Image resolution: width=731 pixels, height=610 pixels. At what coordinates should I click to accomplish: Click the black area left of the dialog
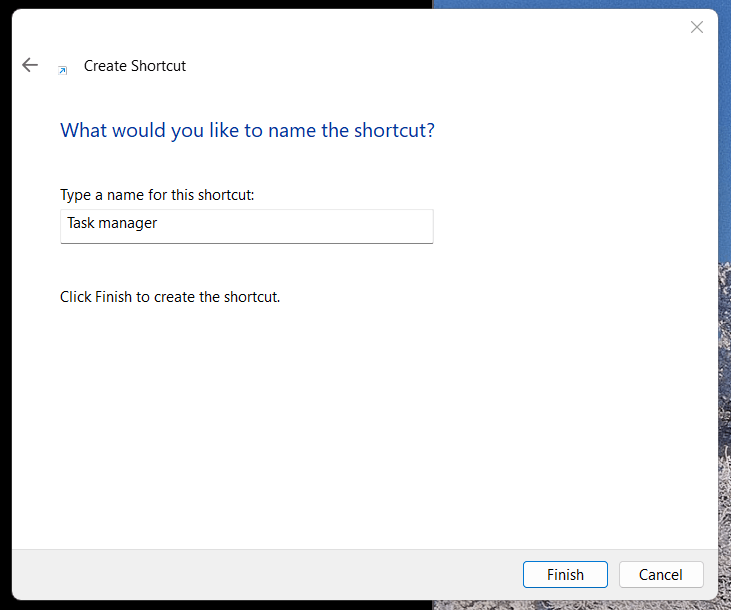click(x=5, y=300)
